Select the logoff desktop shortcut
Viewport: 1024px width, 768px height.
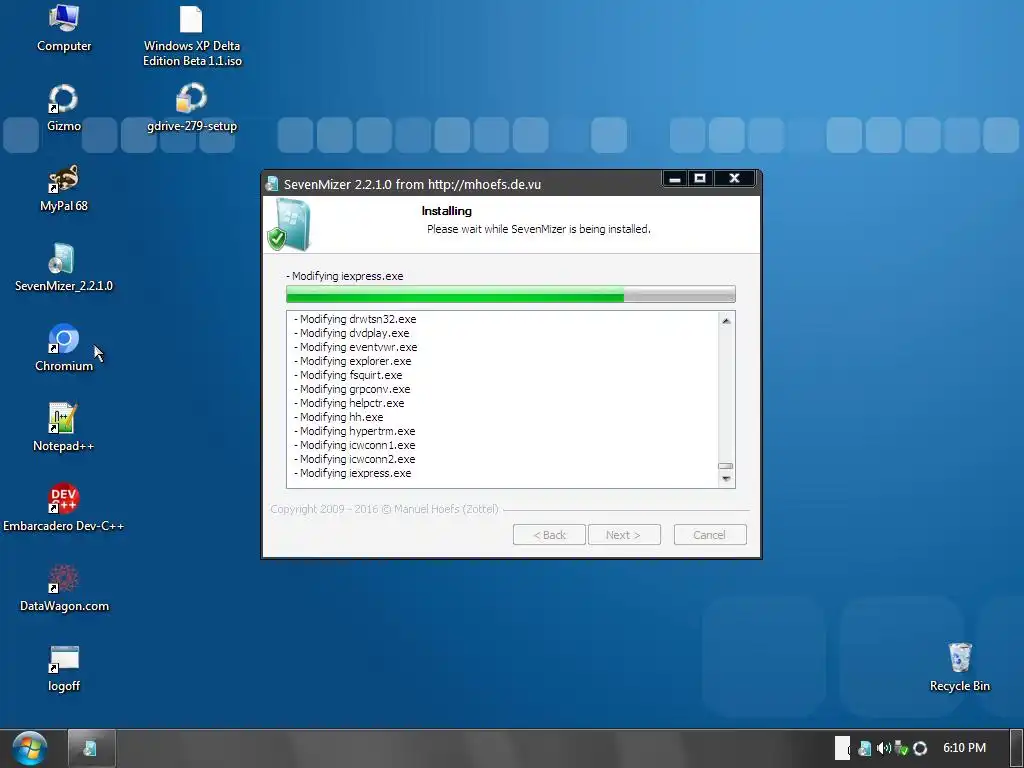click(x=63, y=669)
